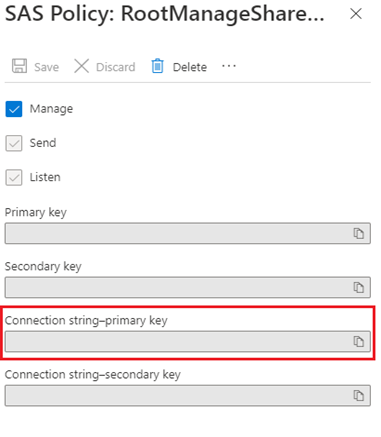This screenshot has width=381, height=437.
Task: Copy the Secondary key value
Action: pyautogui.click(x=359, y=287)
